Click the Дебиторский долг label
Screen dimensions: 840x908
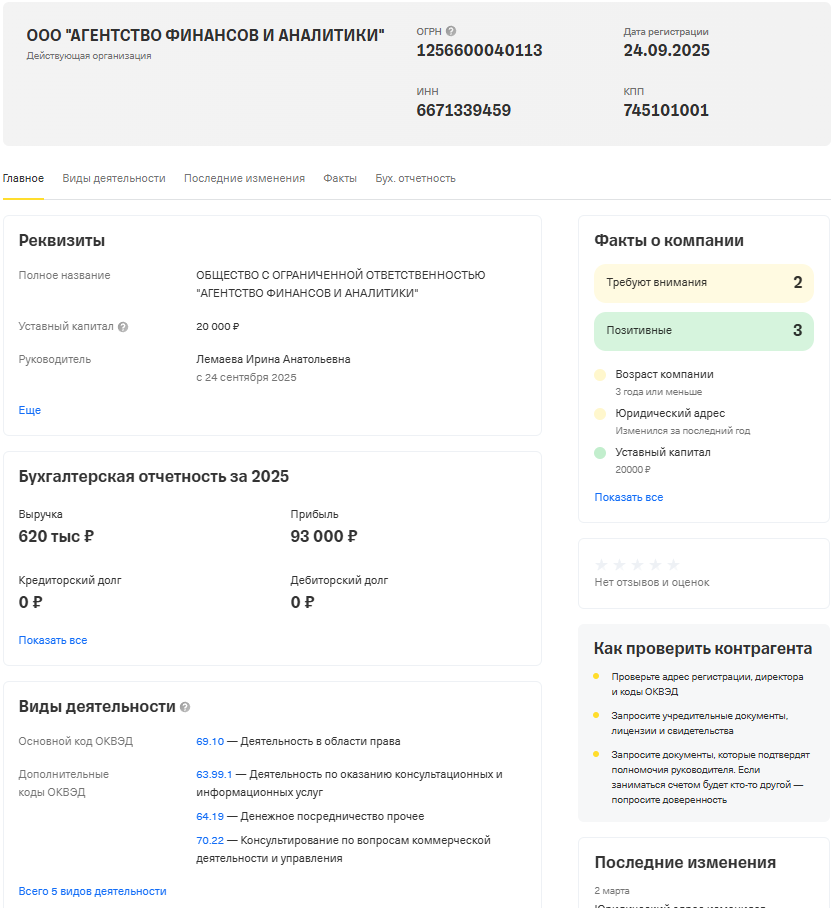point(339,580)
